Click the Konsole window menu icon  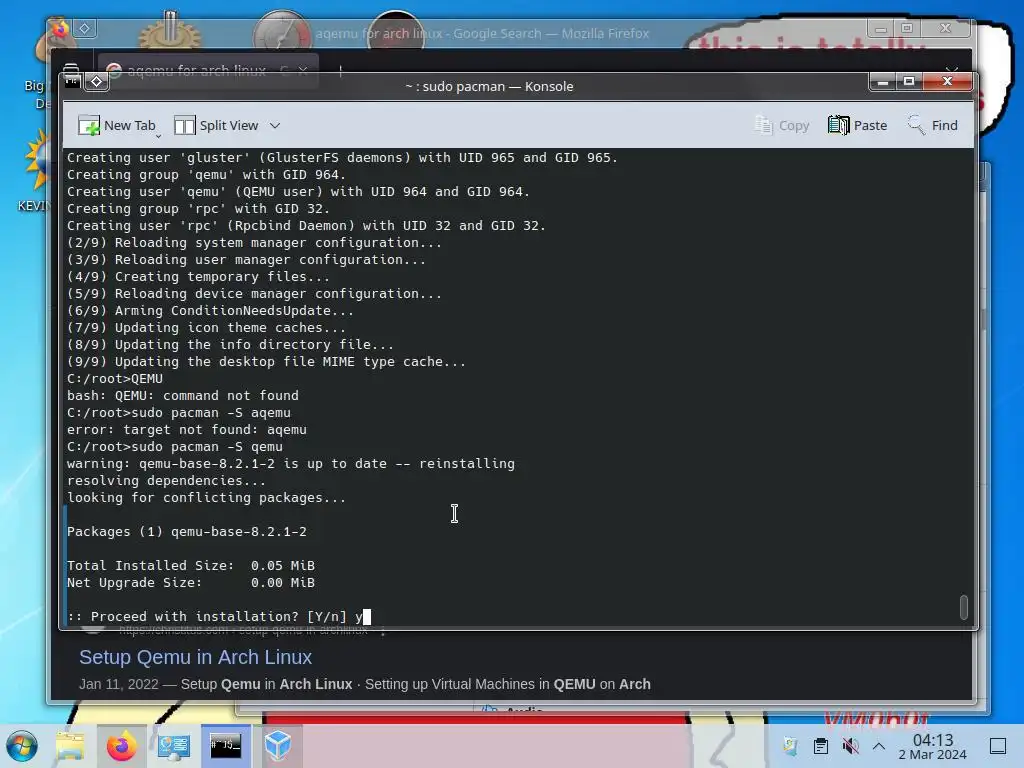coord(72,81)
